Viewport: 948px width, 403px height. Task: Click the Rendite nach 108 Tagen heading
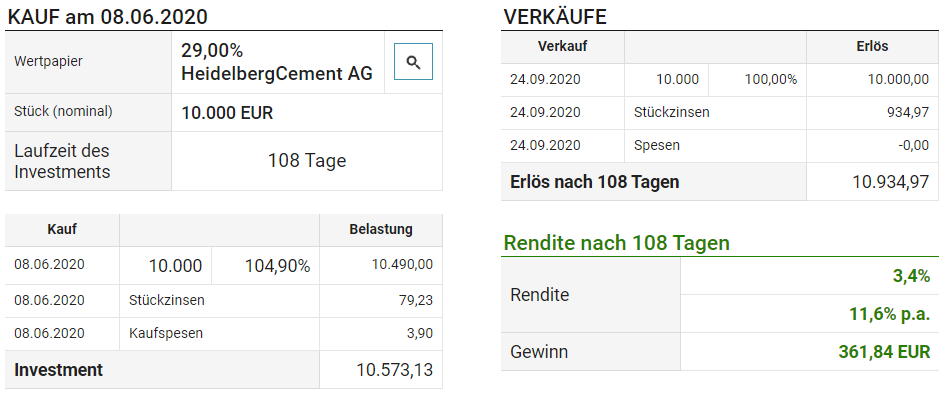click(617, 243)
